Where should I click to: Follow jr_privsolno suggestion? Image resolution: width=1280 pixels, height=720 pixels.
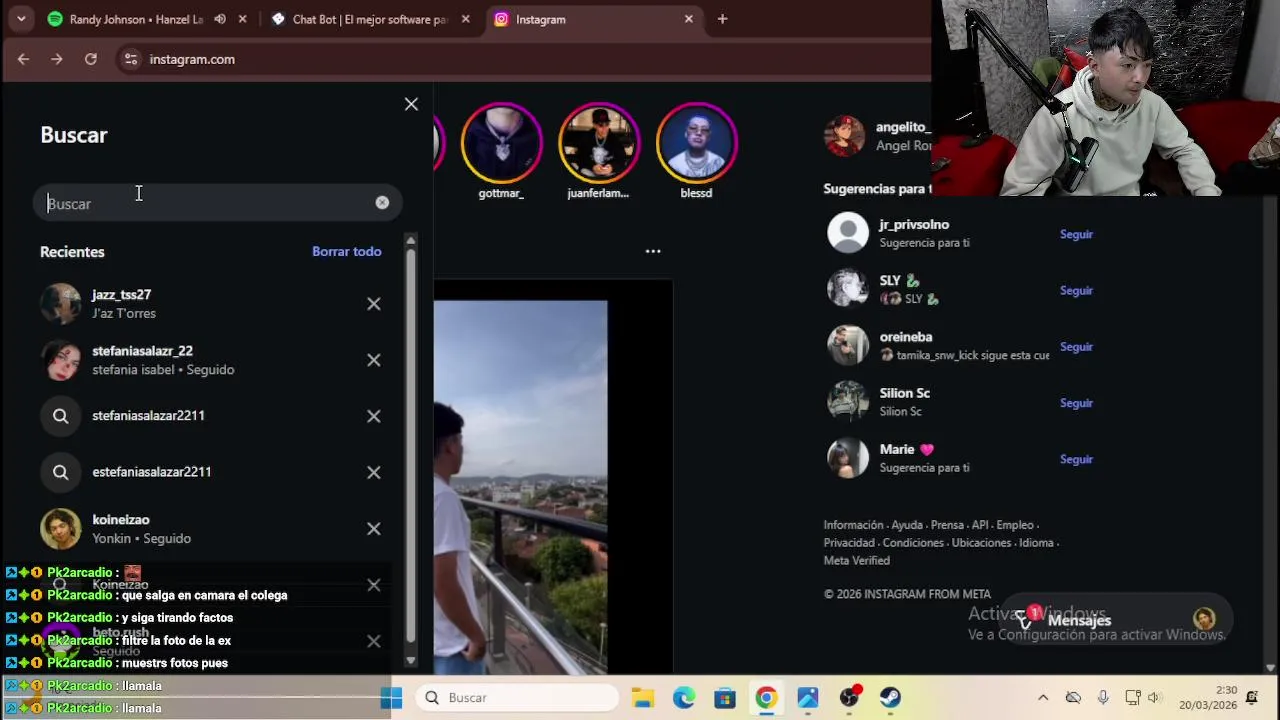click(x=1076, y=234)
